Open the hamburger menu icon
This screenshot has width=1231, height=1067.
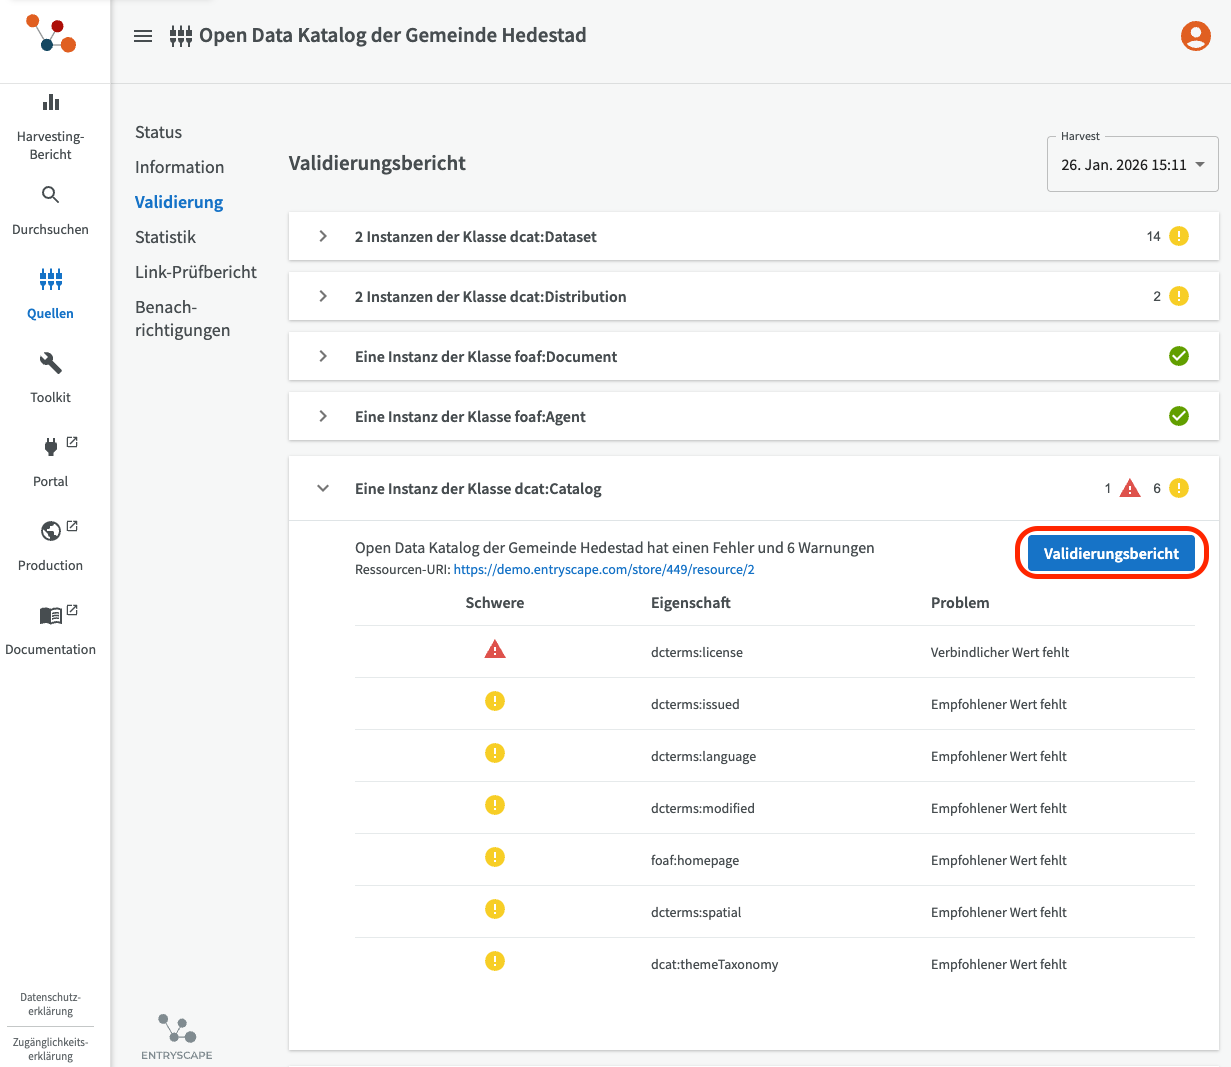143,36
